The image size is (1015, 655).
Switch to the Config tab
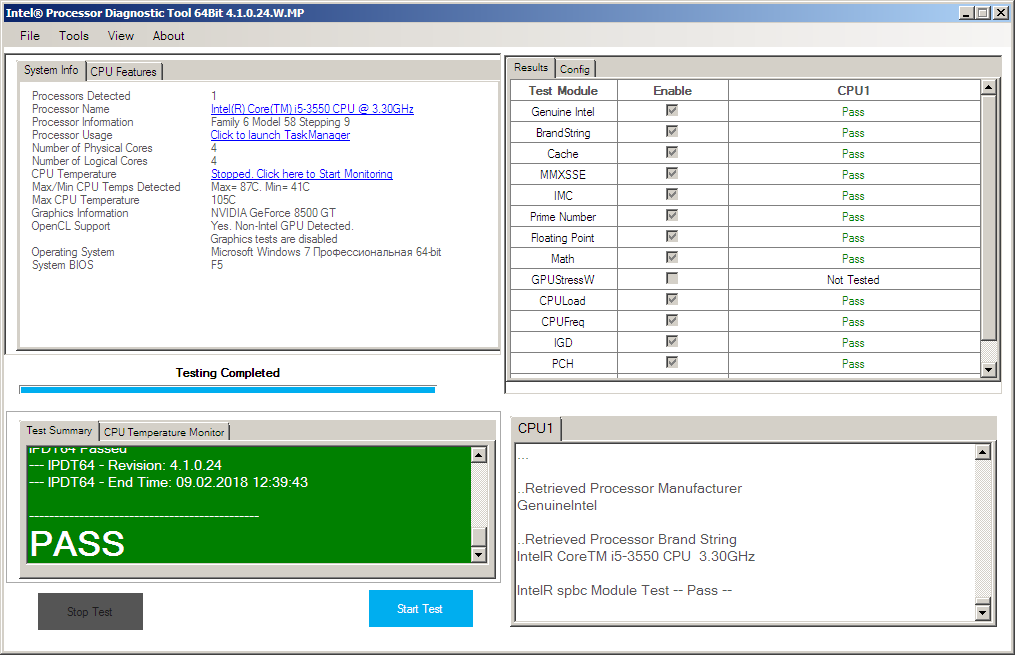[575, 69]
